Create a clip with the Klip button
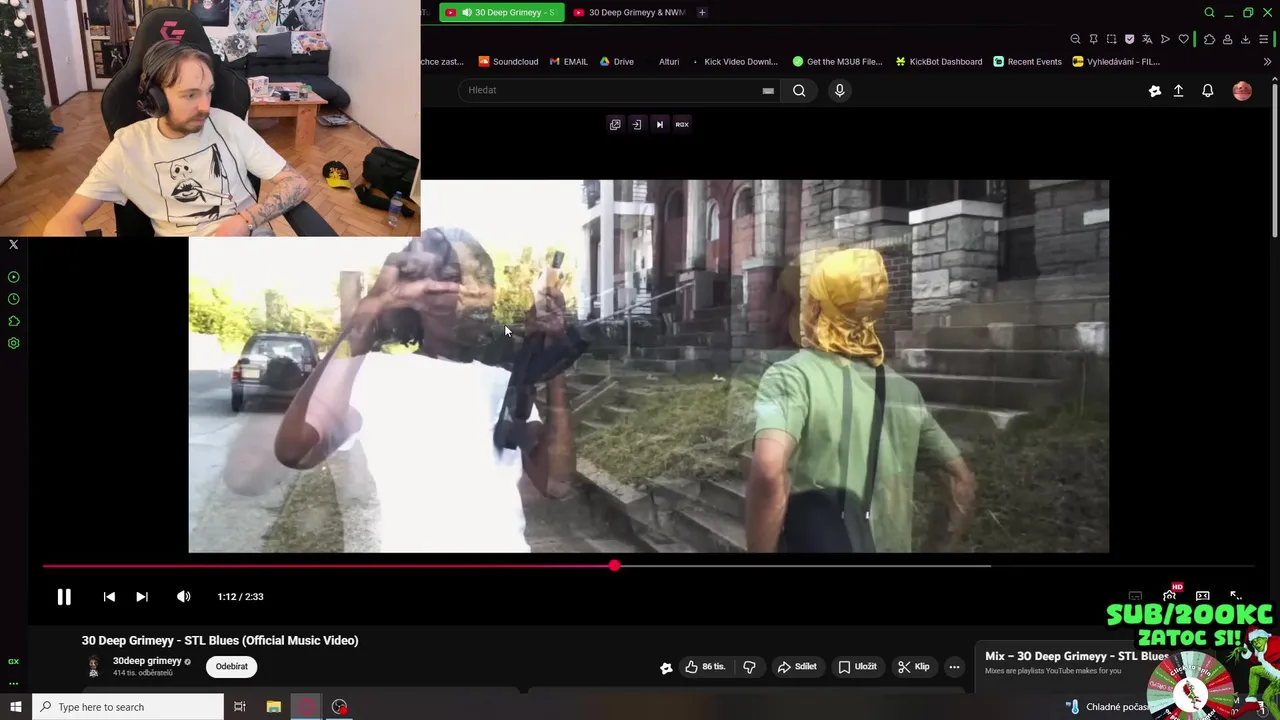 point(914,667)
